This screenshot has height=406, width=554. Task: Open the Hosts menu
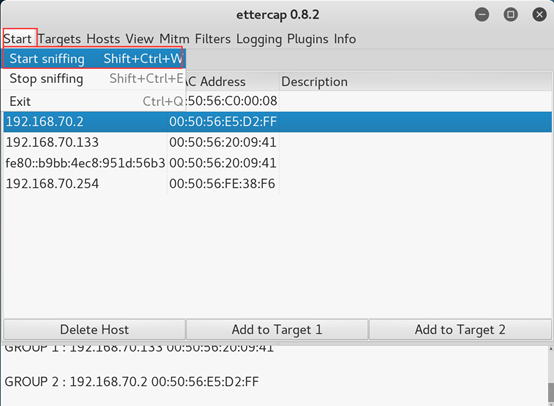(103, 39)
